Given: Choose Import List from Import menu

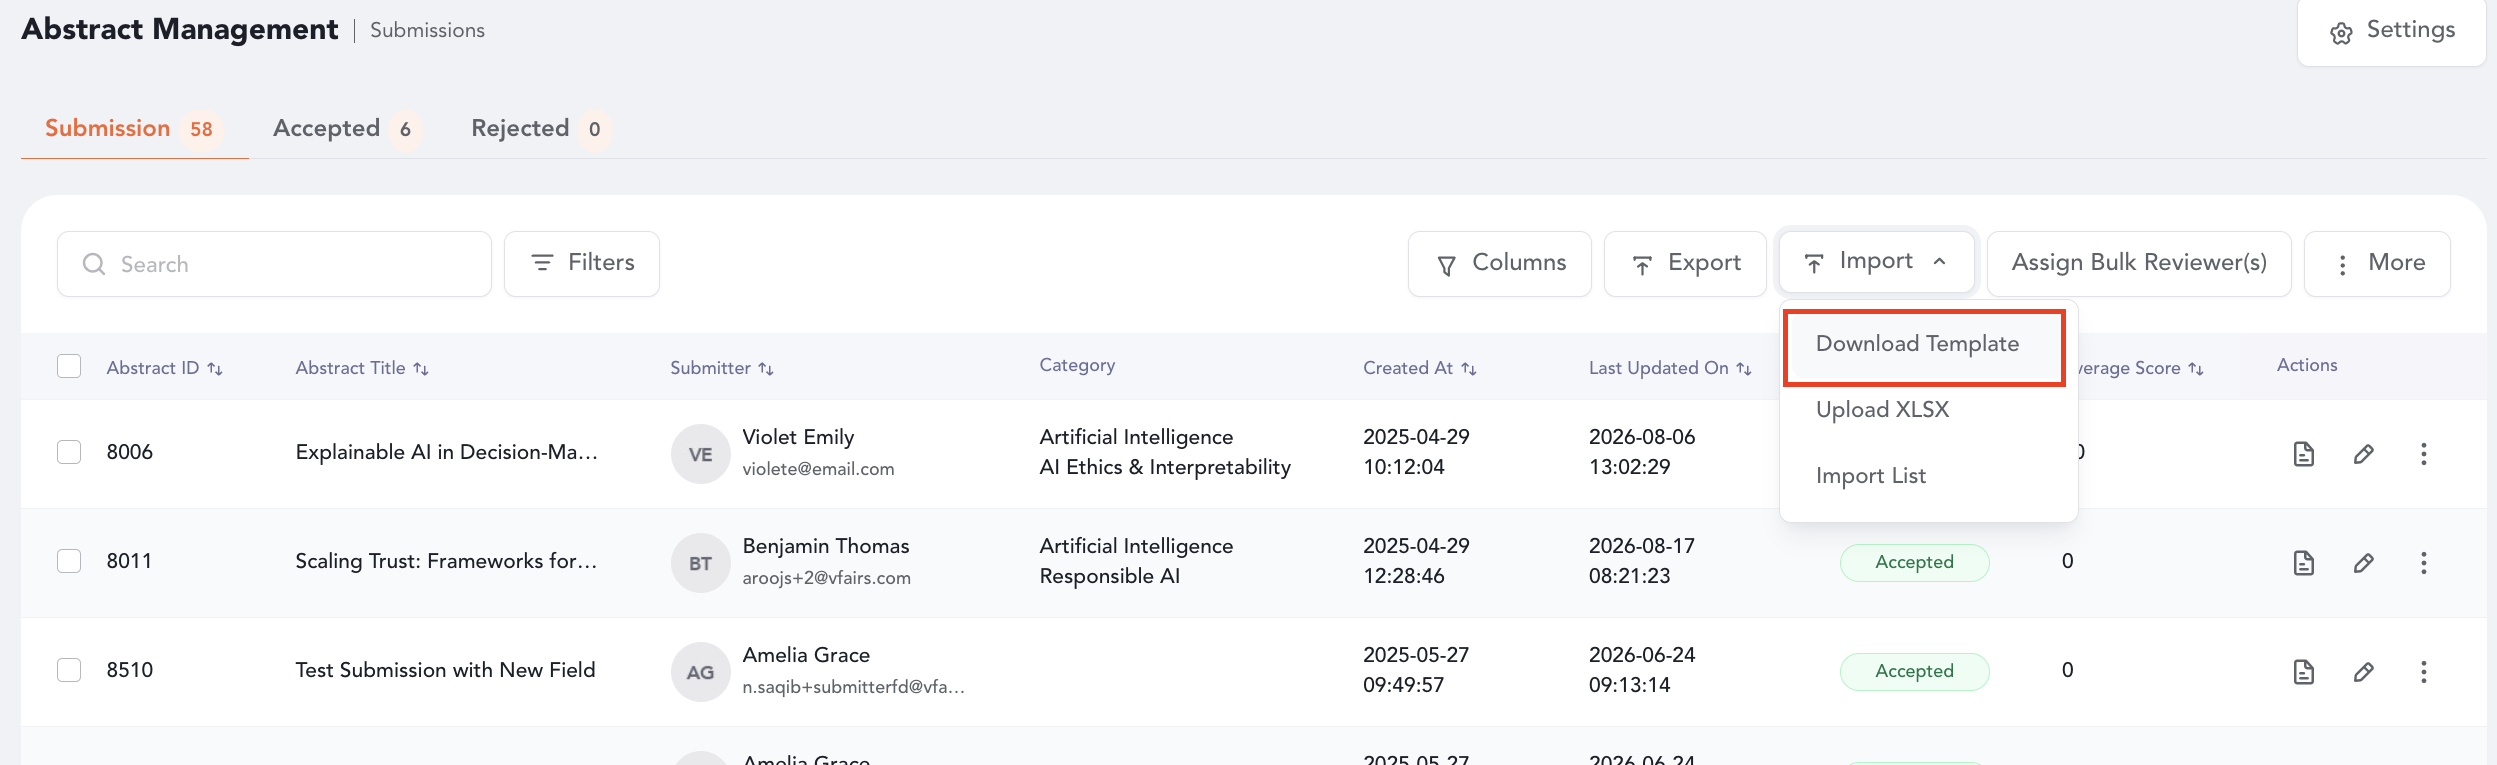Looking at the screenshot, I should point(1870,476).
